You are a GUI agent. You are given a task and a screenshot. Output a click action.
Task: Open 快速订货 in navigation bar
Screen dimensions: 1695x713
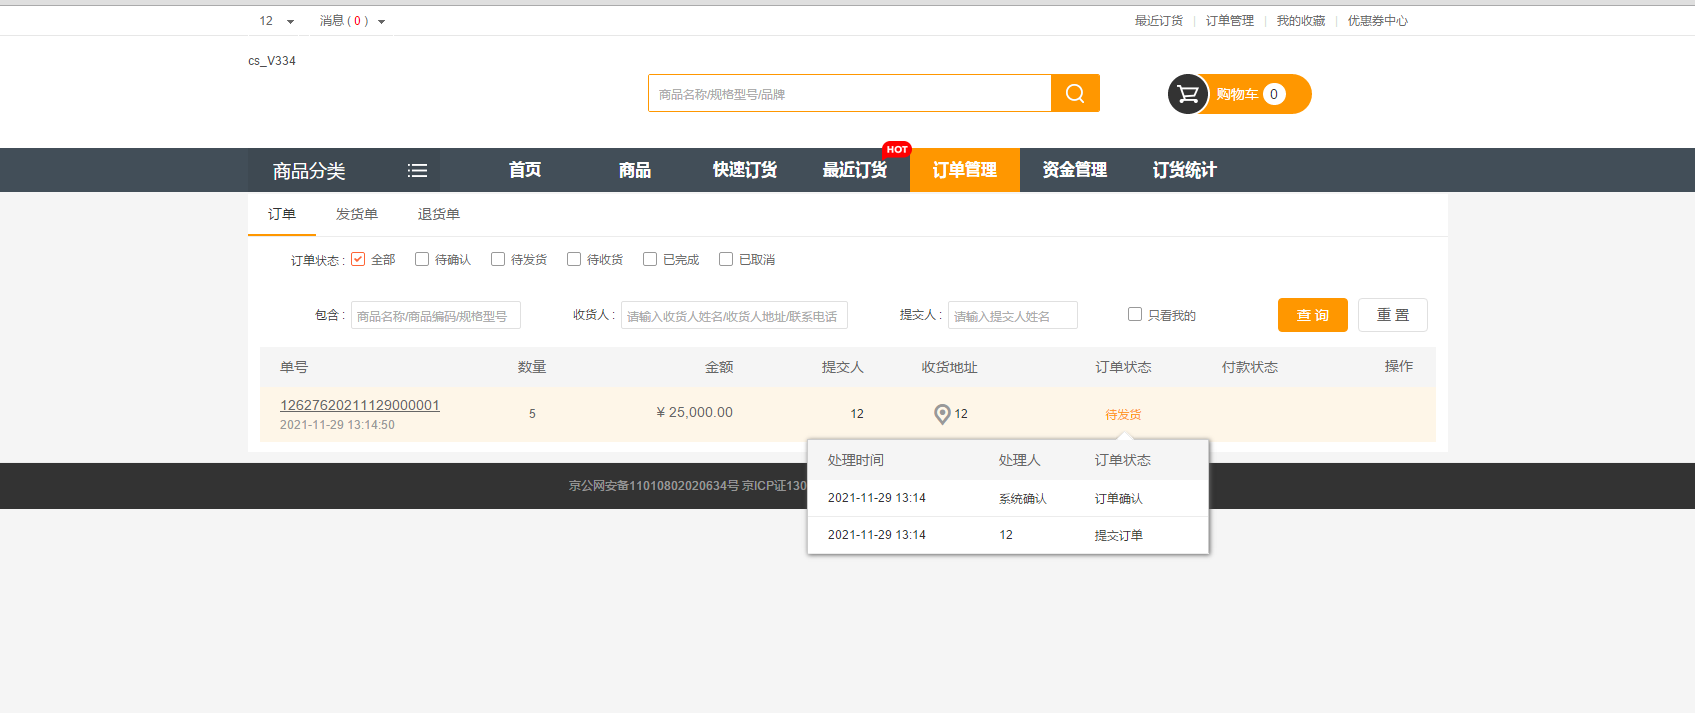click(x=745, y=170)
